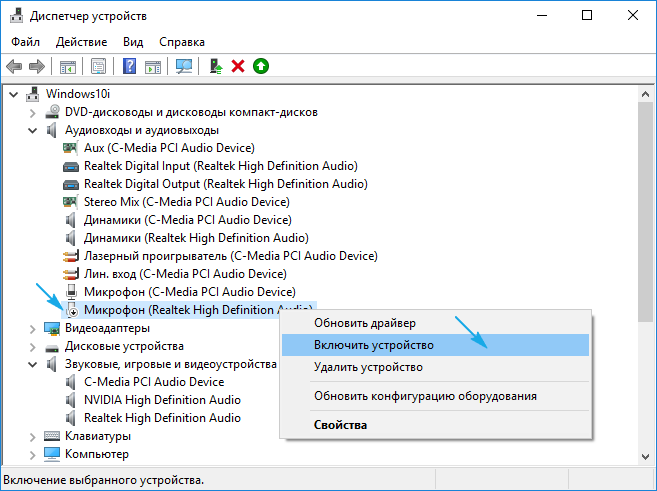Choose Включить устройство in context menu
Screen dimensions: 657x491
click(374, 345)
